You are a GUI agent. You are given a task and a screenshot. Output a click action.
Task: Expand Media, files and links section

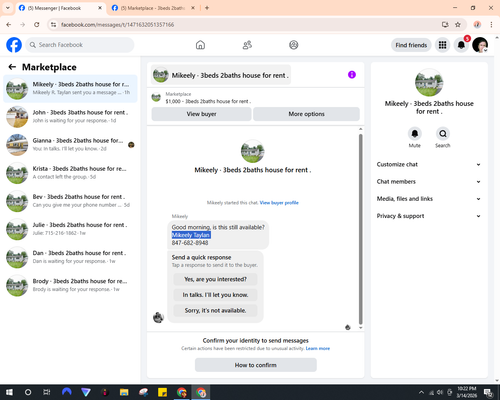429,199
